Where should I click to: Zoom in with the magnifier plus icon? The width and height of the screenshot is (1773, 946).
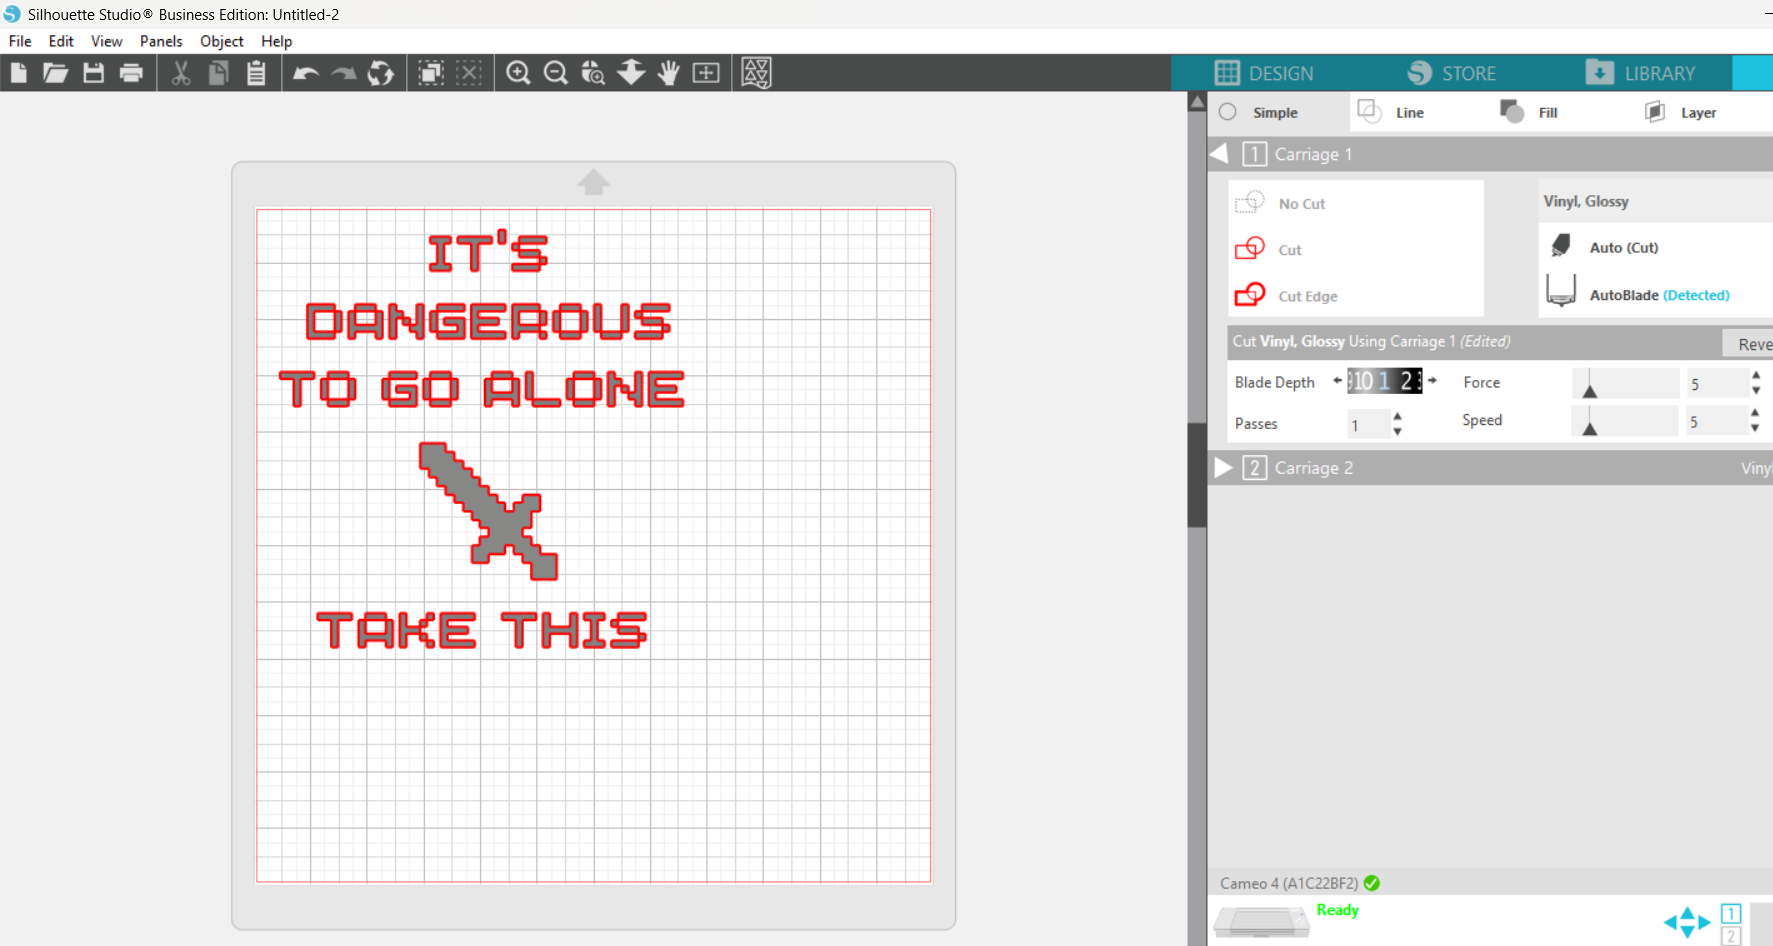(518, 73)
